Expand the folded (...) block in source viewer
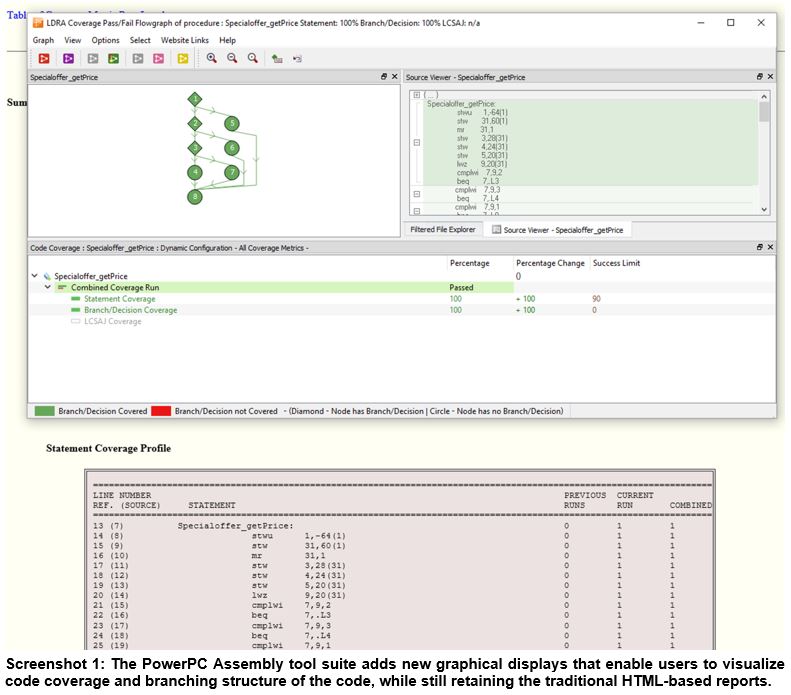 pyautogui.click(x=417, y=95)
